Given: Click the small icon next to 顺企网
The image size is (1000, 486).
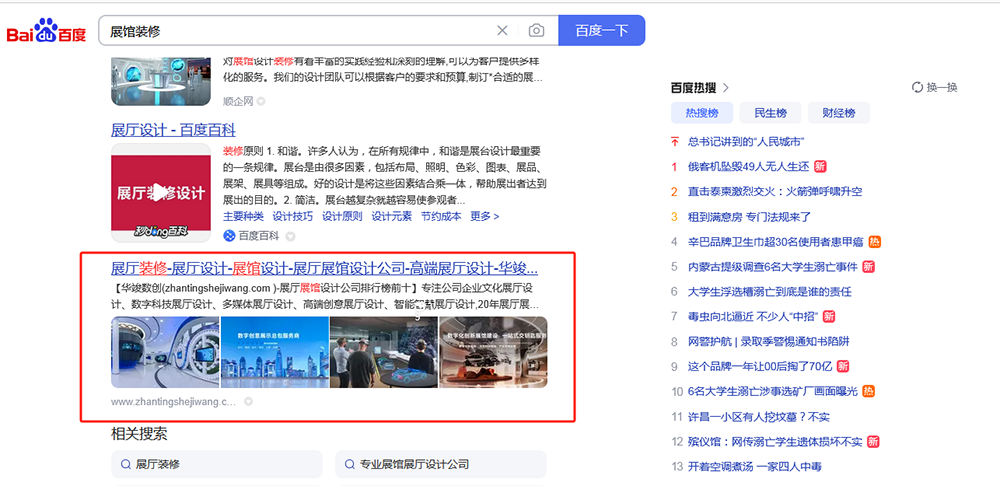Looking at the screenshot, I should pos(261,101).
